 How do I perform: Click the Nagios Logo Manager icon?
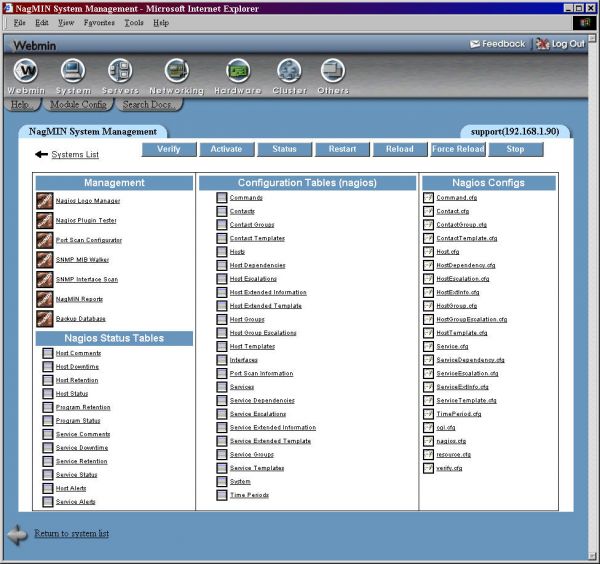(x=45, y=201)
